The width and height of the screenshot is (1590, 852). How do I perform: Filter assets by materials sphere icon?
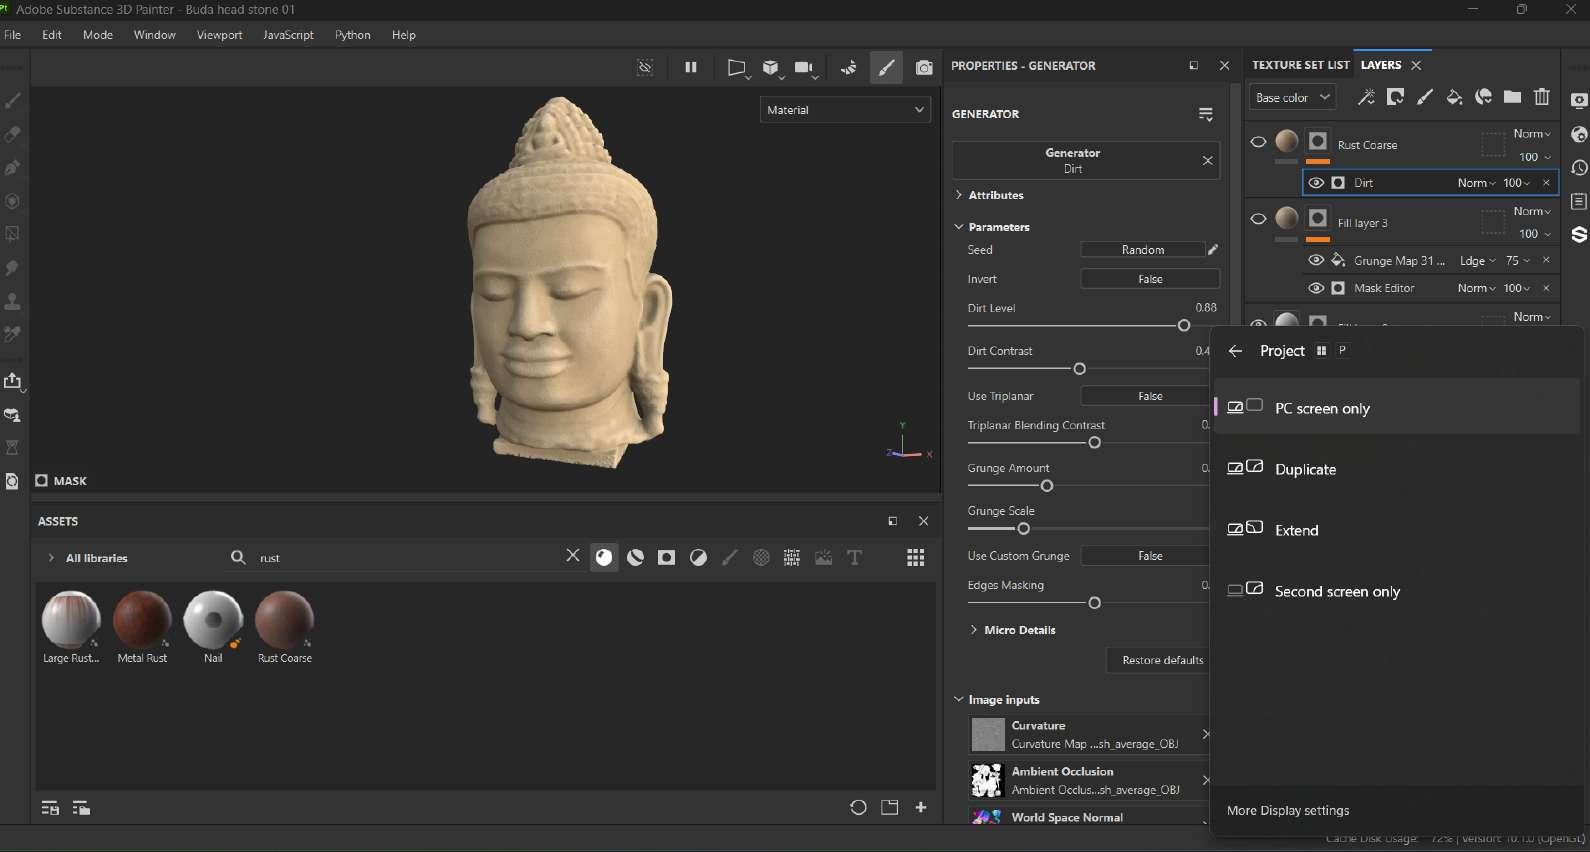[604, 558]
